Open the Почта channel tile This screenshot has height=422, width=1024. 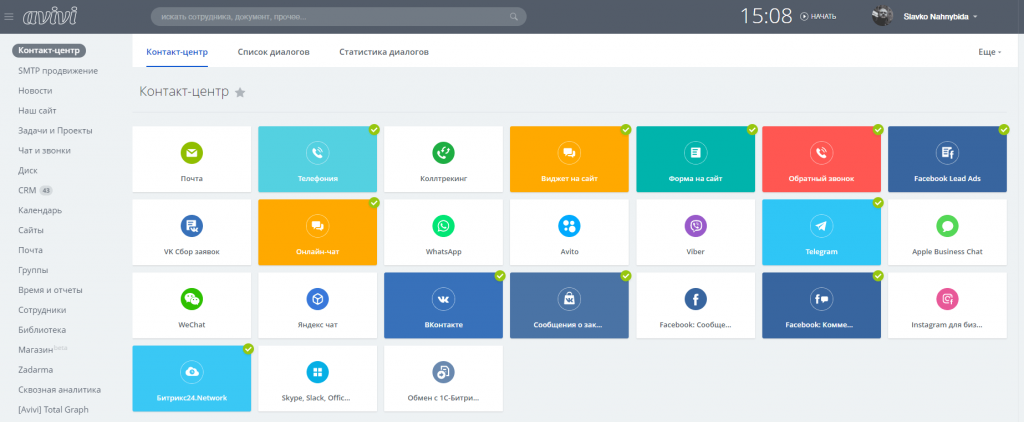(191, 159)
